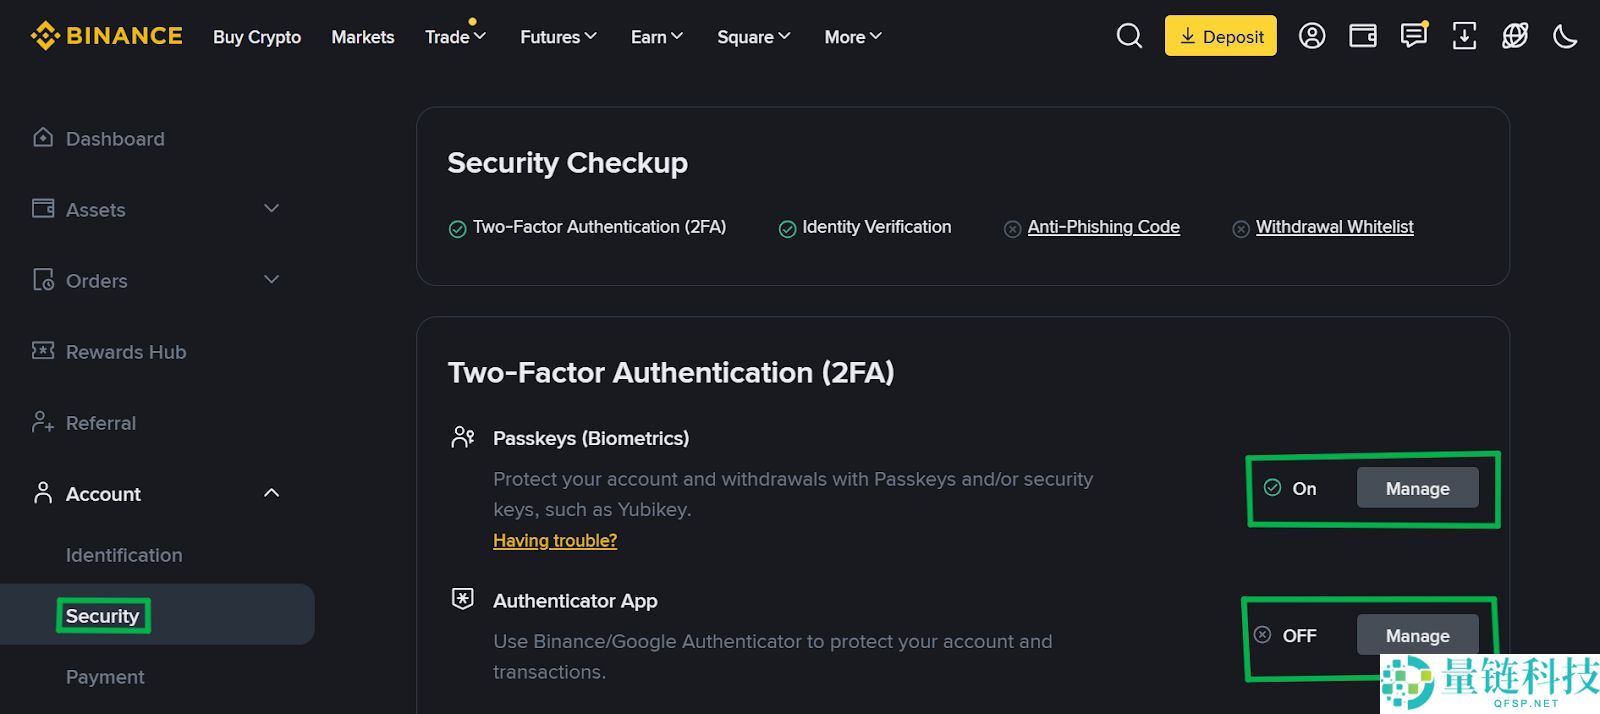The image size is (1600, 714).
Task: Open the language and region globe icon
Action: 1514,36
